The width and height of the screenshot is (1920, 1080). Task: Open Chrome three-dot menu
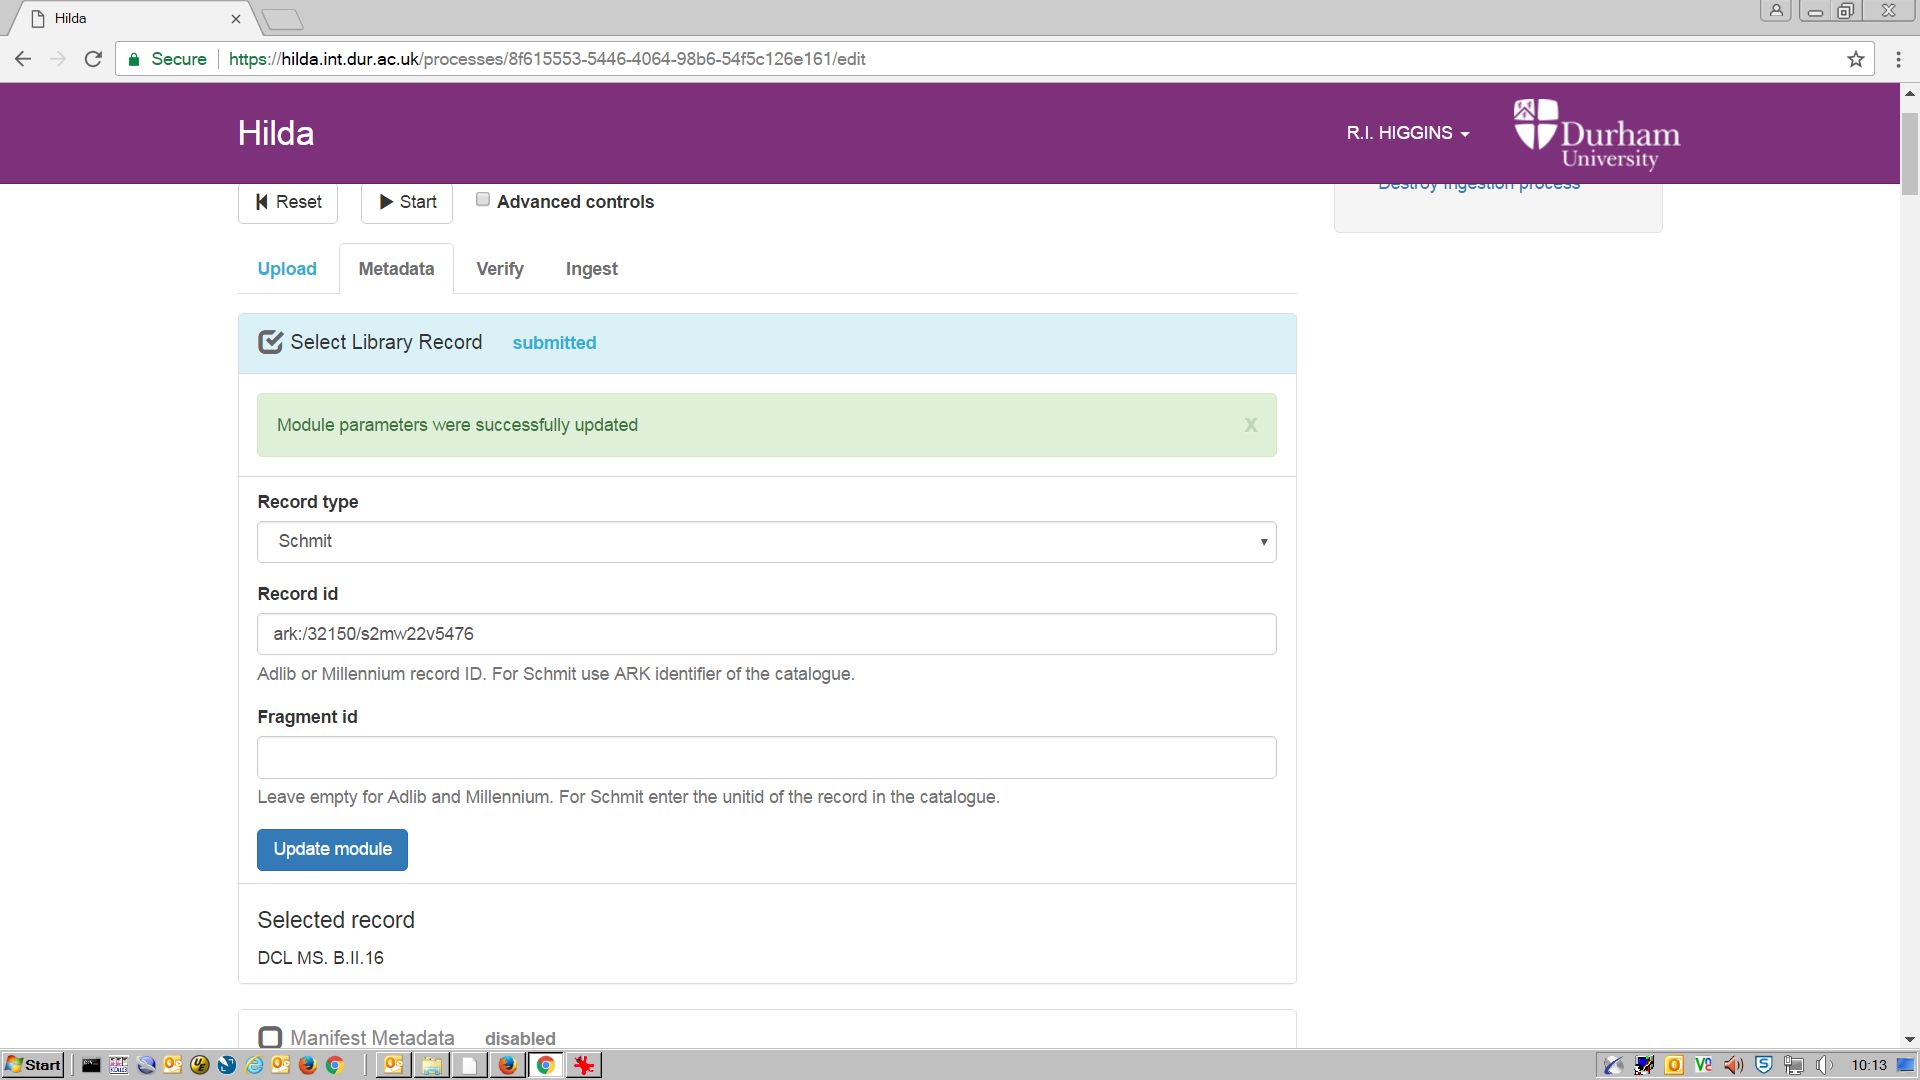pyautogui.click(x=1898, y=59)
